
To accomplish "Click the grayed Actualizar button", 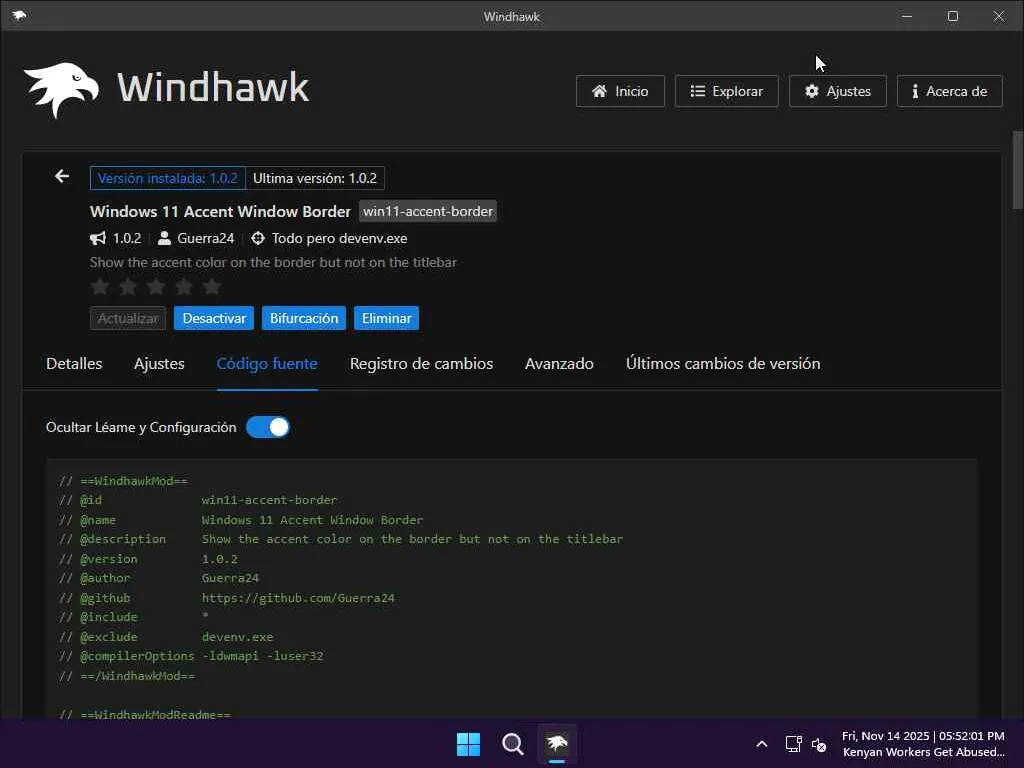I will [x=128, y=318].
